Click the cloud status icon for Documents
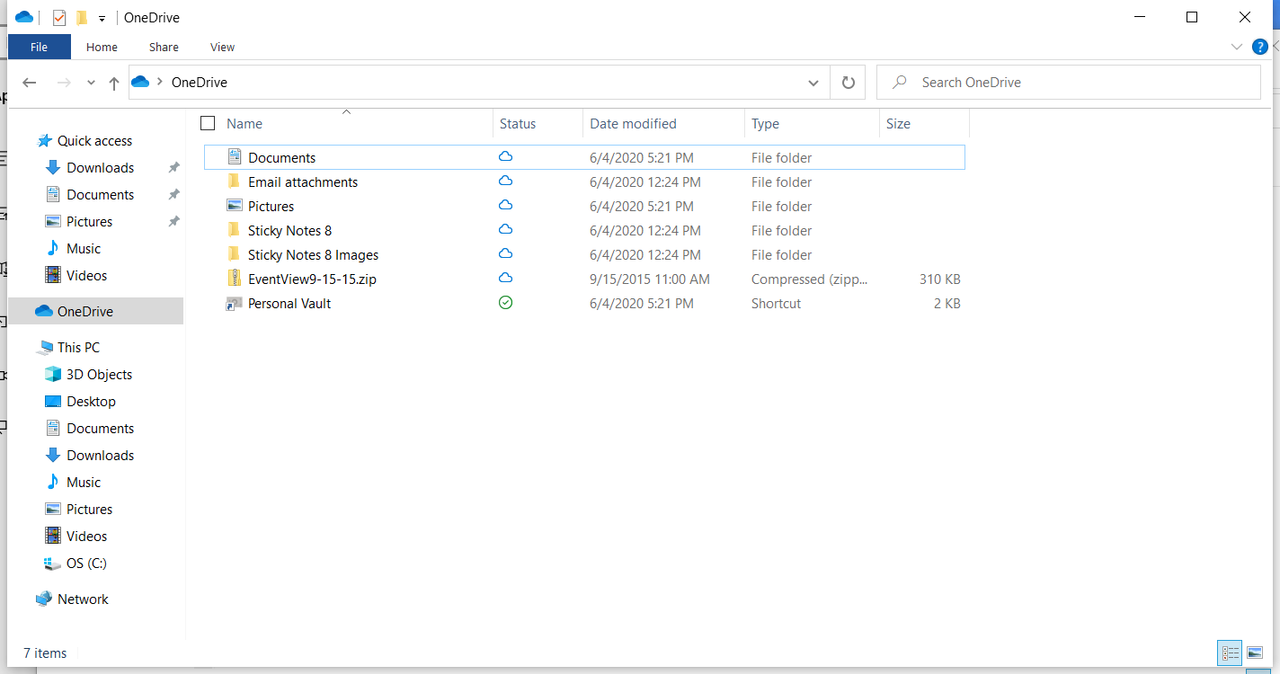This screenshot has height=674, width=1280. 505,157
